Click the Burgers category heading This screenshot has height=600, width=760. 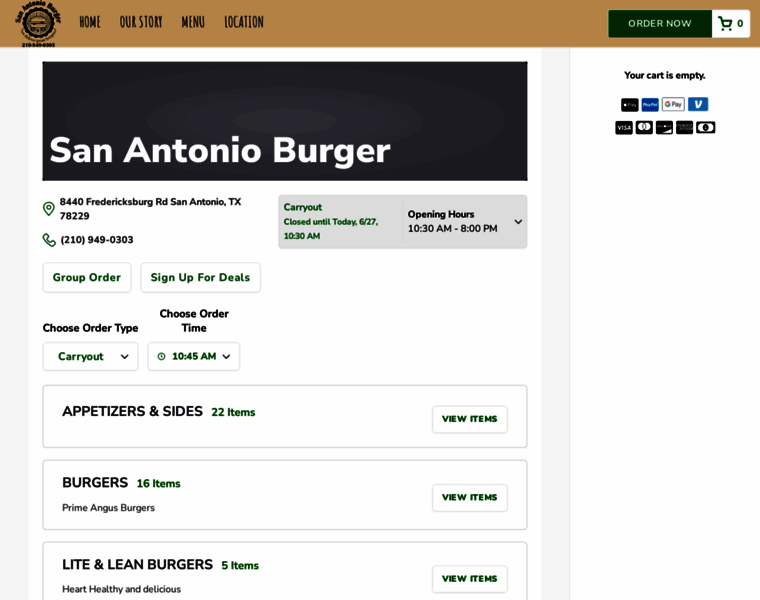point(95,483)
